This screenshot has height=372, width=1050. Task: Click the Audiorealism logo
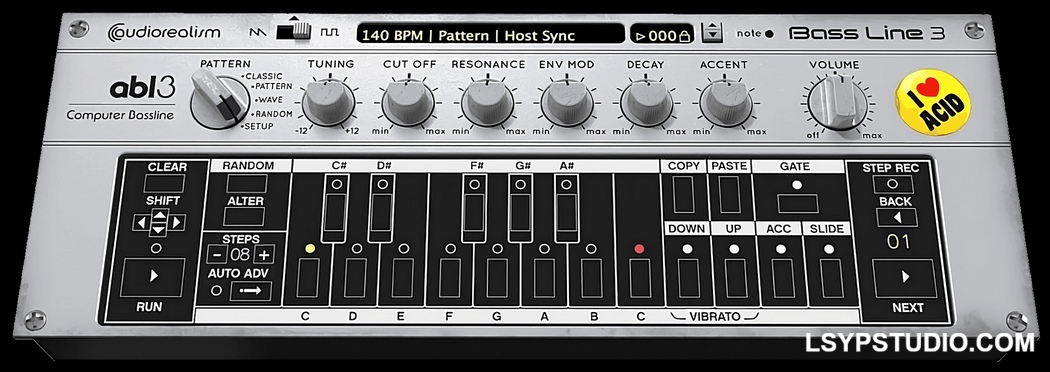(x=163, y=32)
